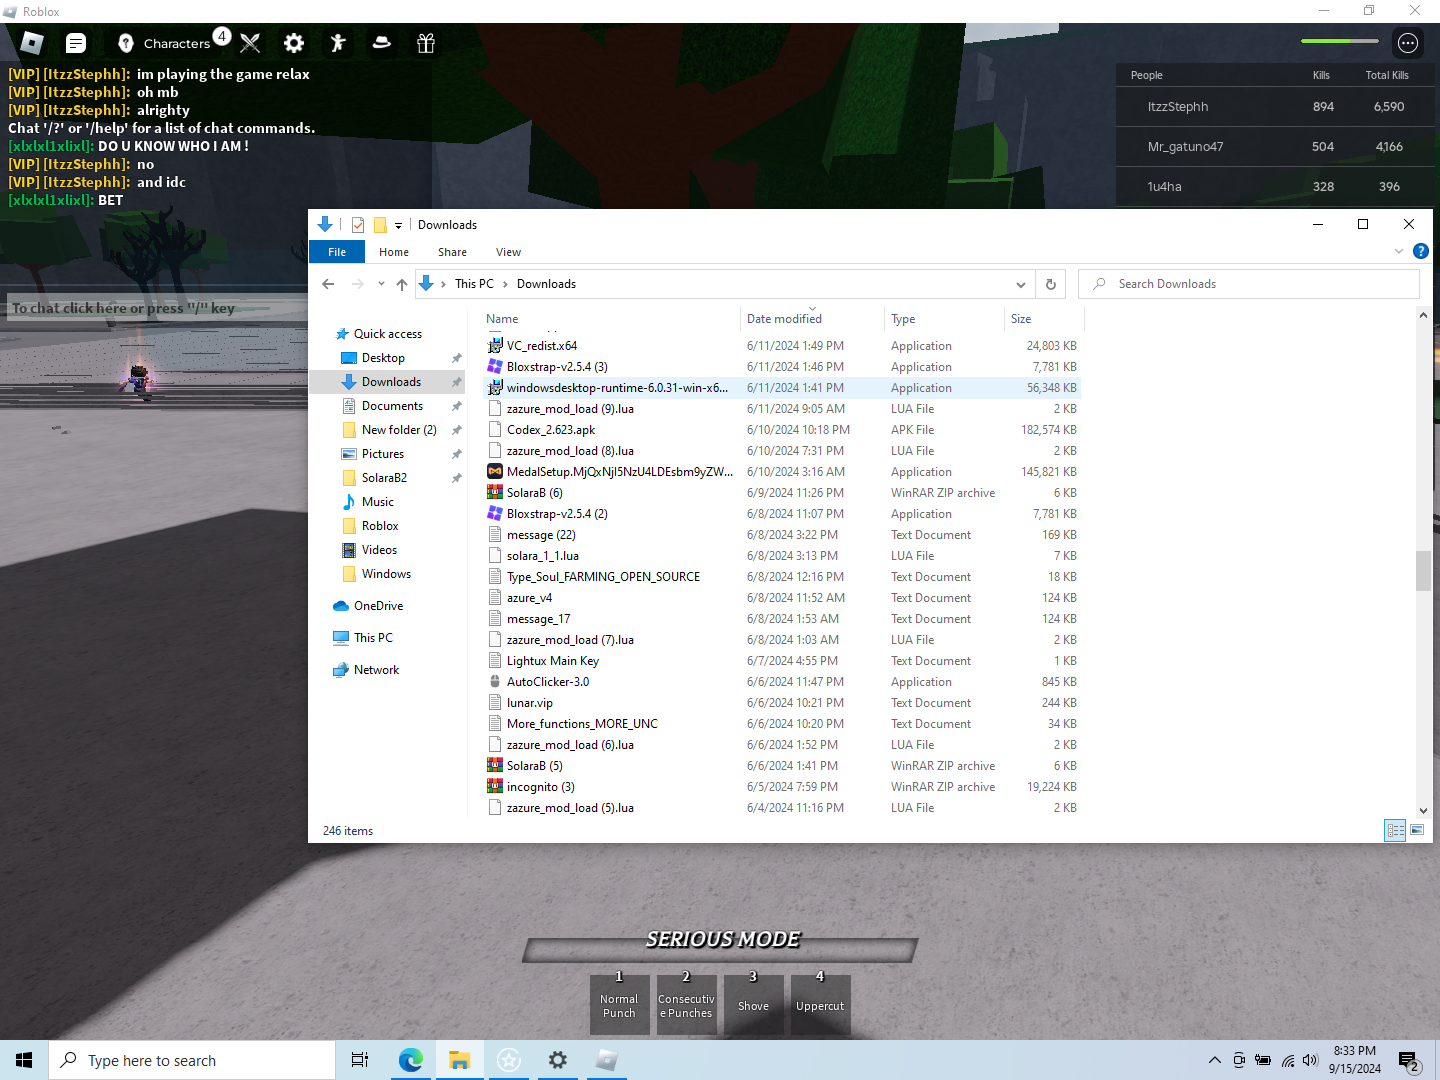Open the View ribbon tab

pos(508,252)
